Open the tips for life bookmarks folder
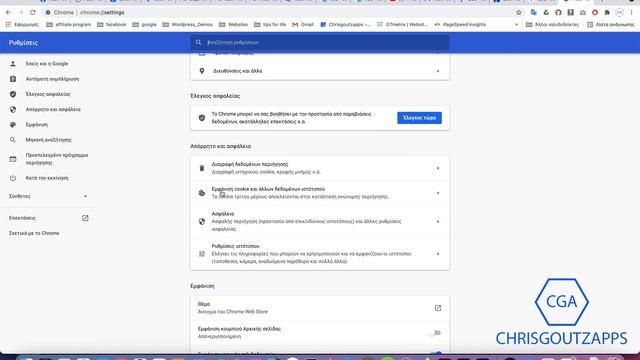The height and width of the screenshot is (360, 640). (270, 24)
